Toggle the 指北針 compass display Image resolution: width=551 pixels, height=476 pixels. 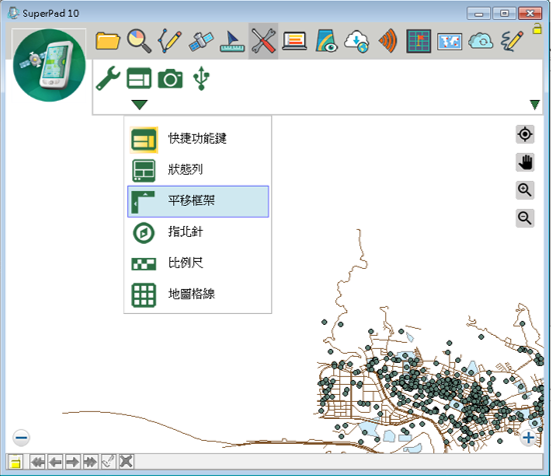198,232
